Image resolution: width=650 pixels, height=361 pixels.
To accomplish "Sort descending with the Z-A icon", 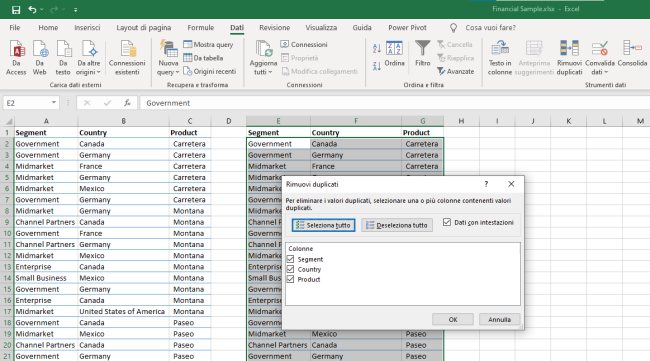I will [376, 66].
